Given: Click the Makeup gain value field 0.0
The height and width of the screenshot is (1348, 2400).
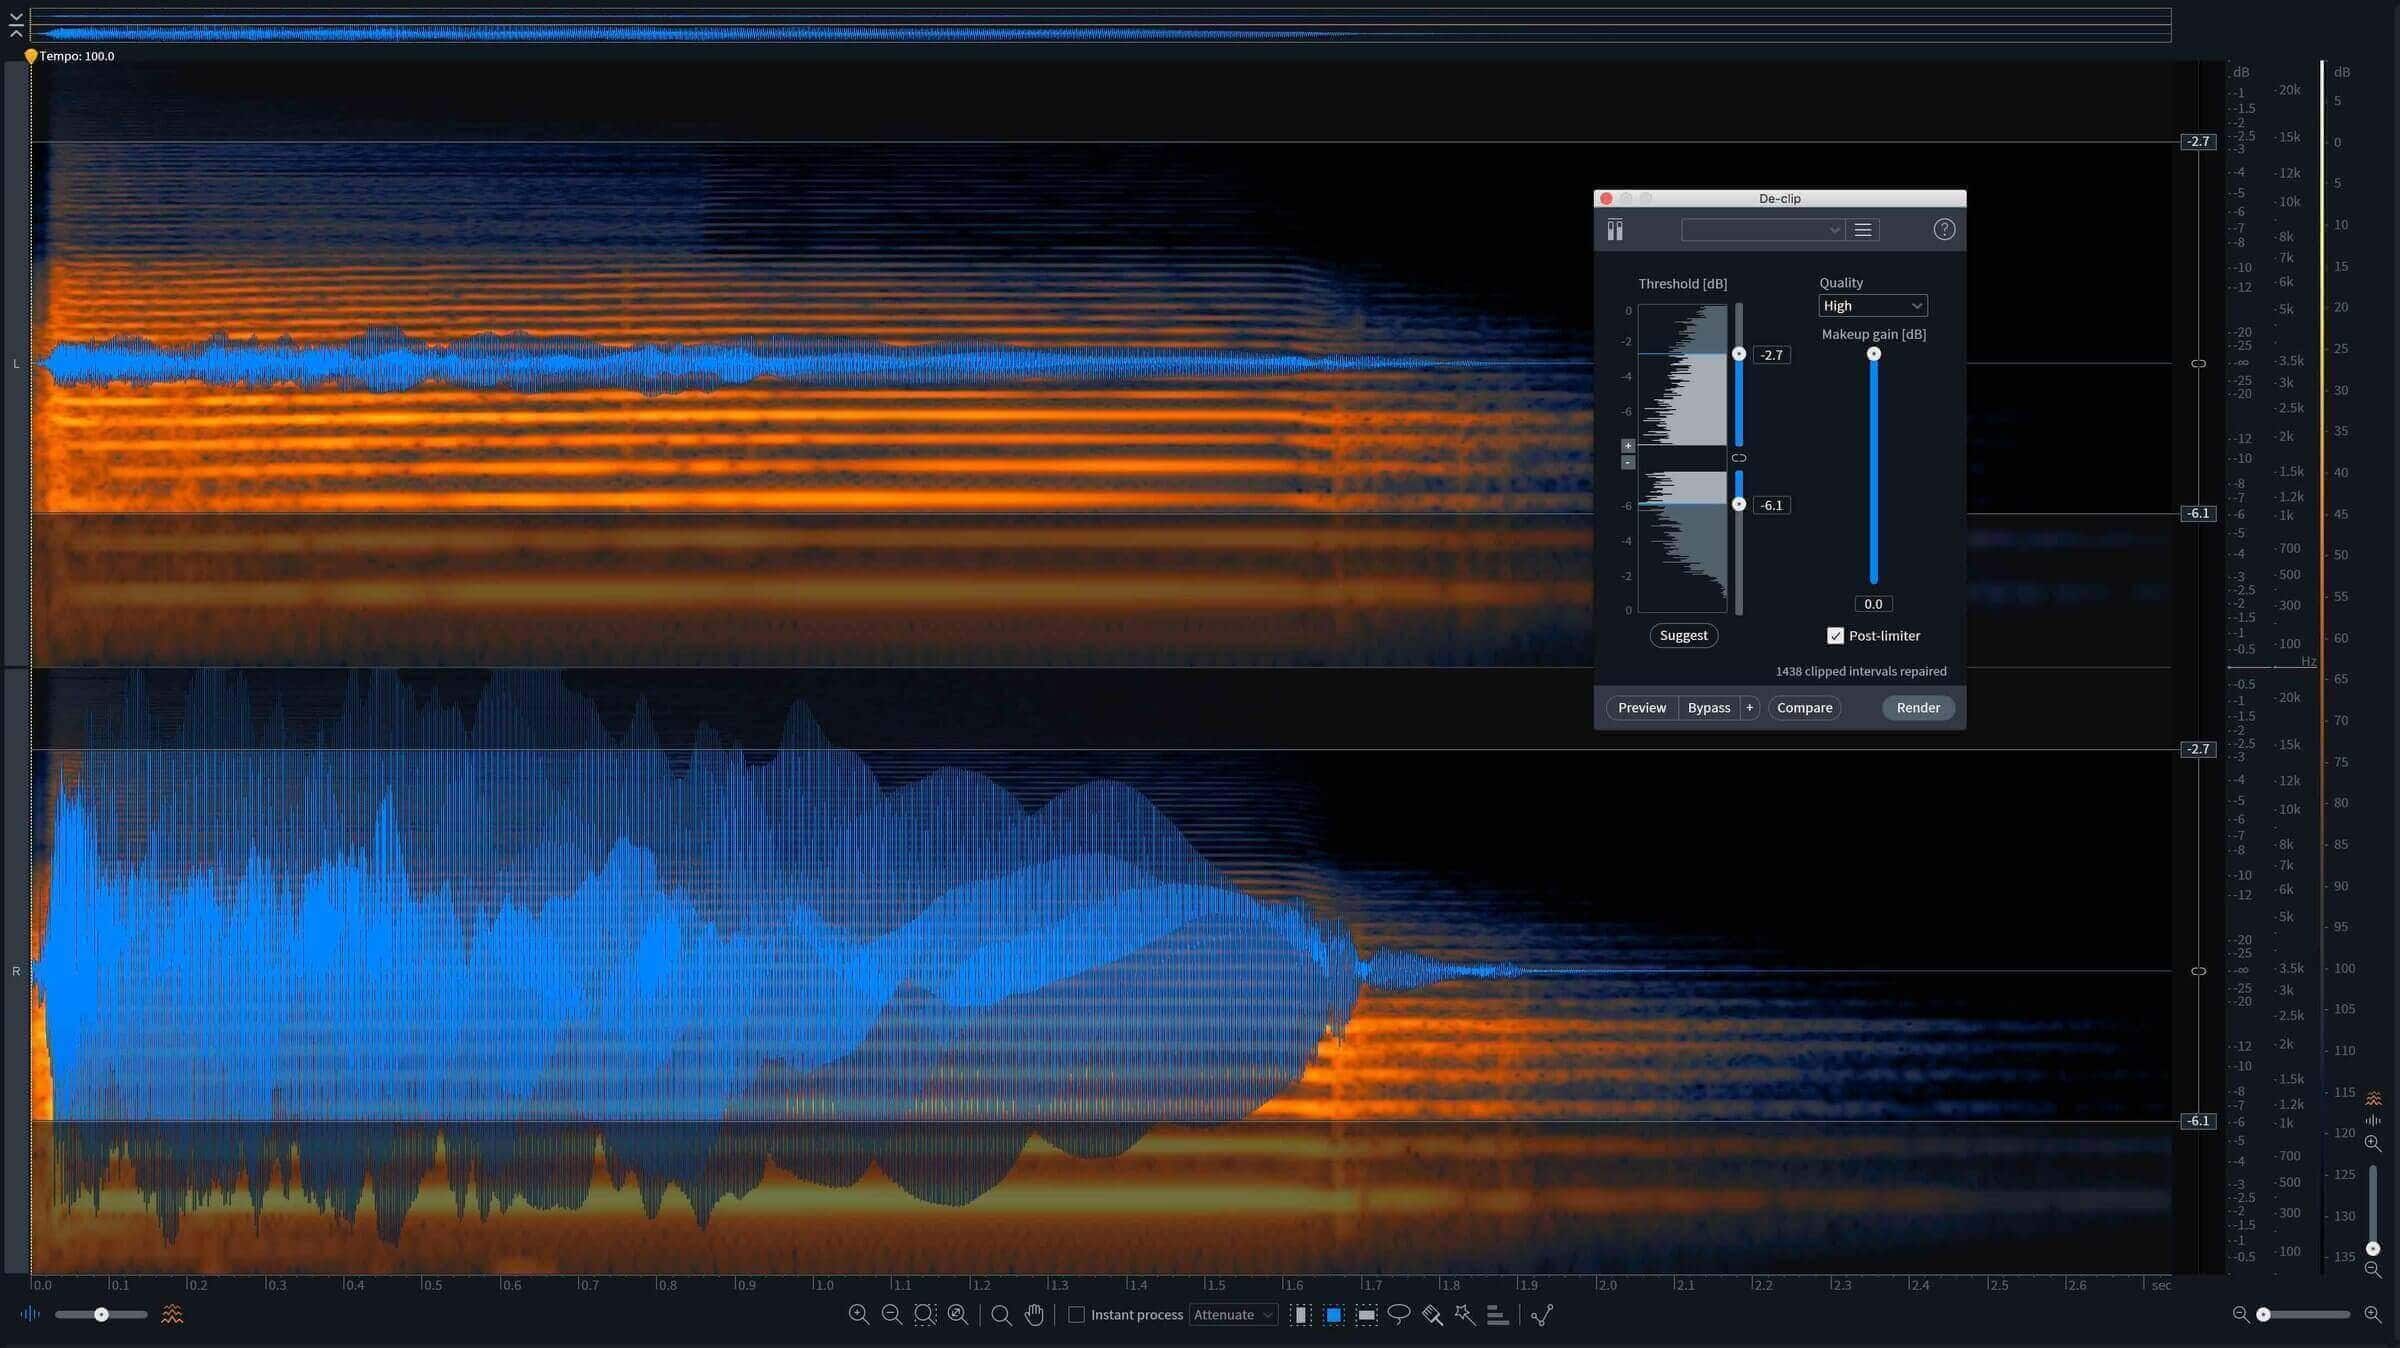Looking at the screenshot, I should click(1873, 604).
